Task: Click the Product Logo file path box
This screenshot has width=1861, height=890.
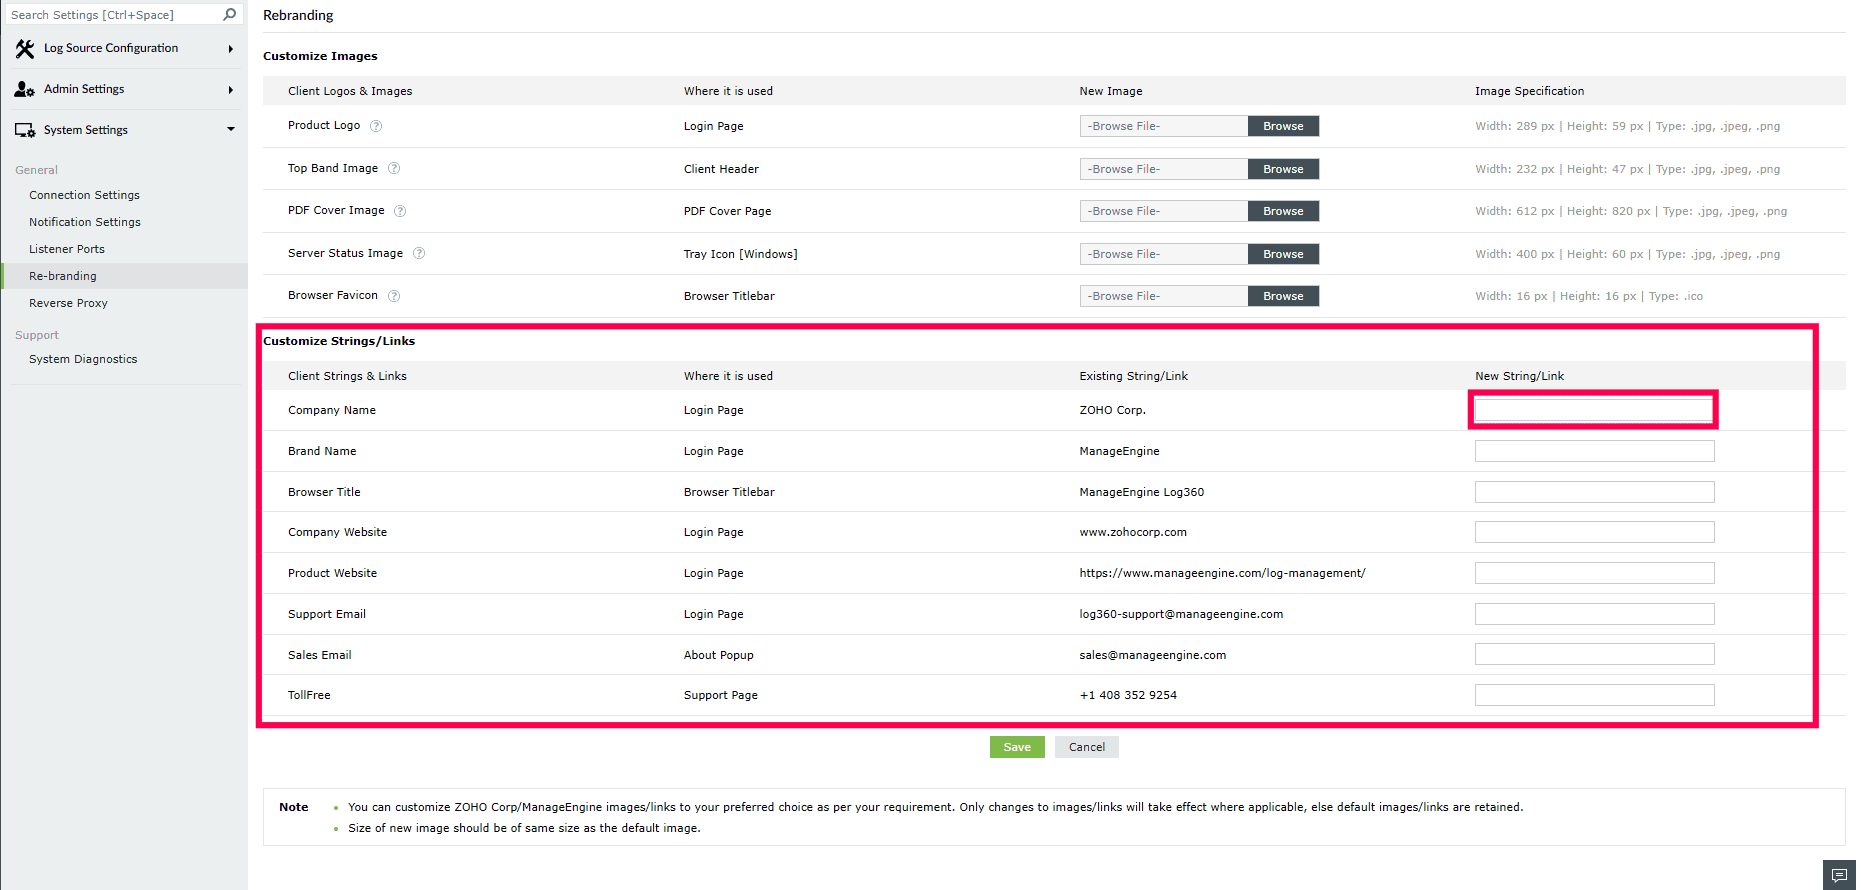Action: (1164, 126)
